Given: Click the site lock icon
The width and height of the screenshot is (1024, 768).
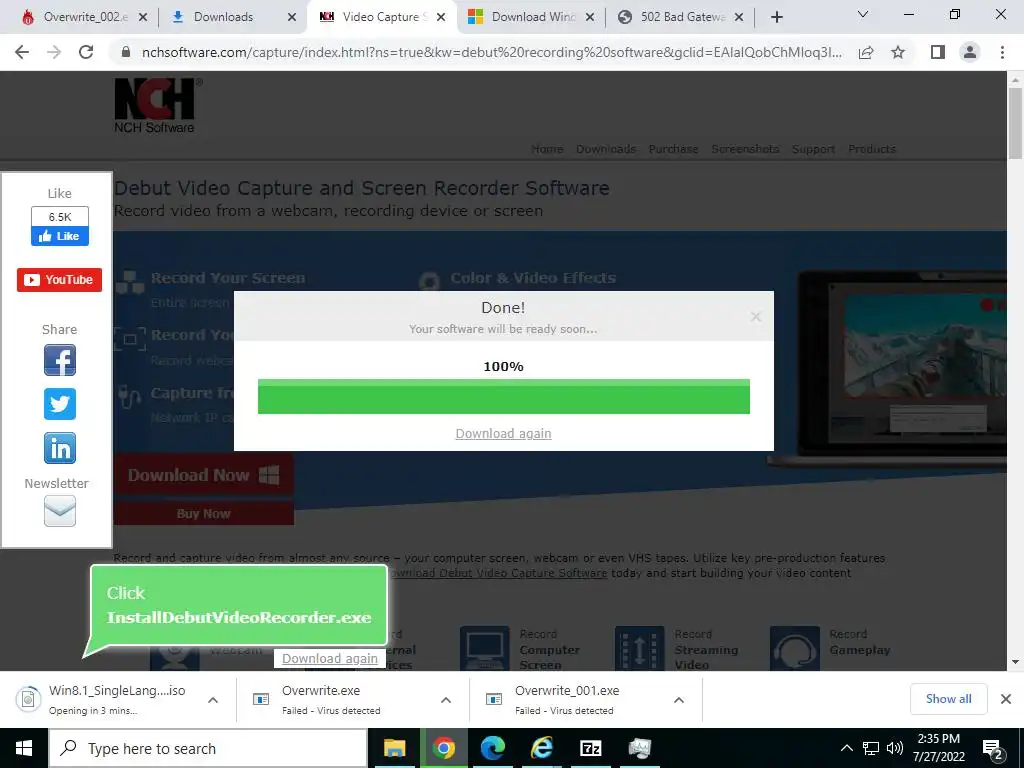Looking at the screenshot, I should 126,52.
